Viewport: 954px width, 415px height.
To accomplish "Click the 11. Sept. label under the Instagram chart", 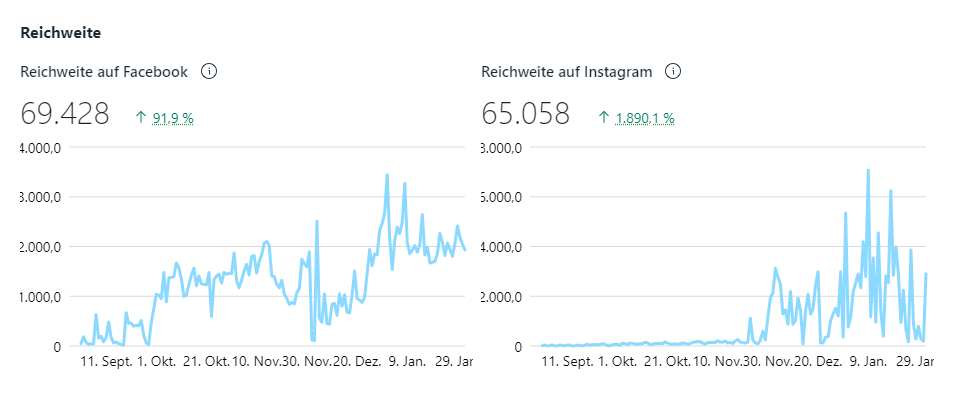I will coord(565,361).
